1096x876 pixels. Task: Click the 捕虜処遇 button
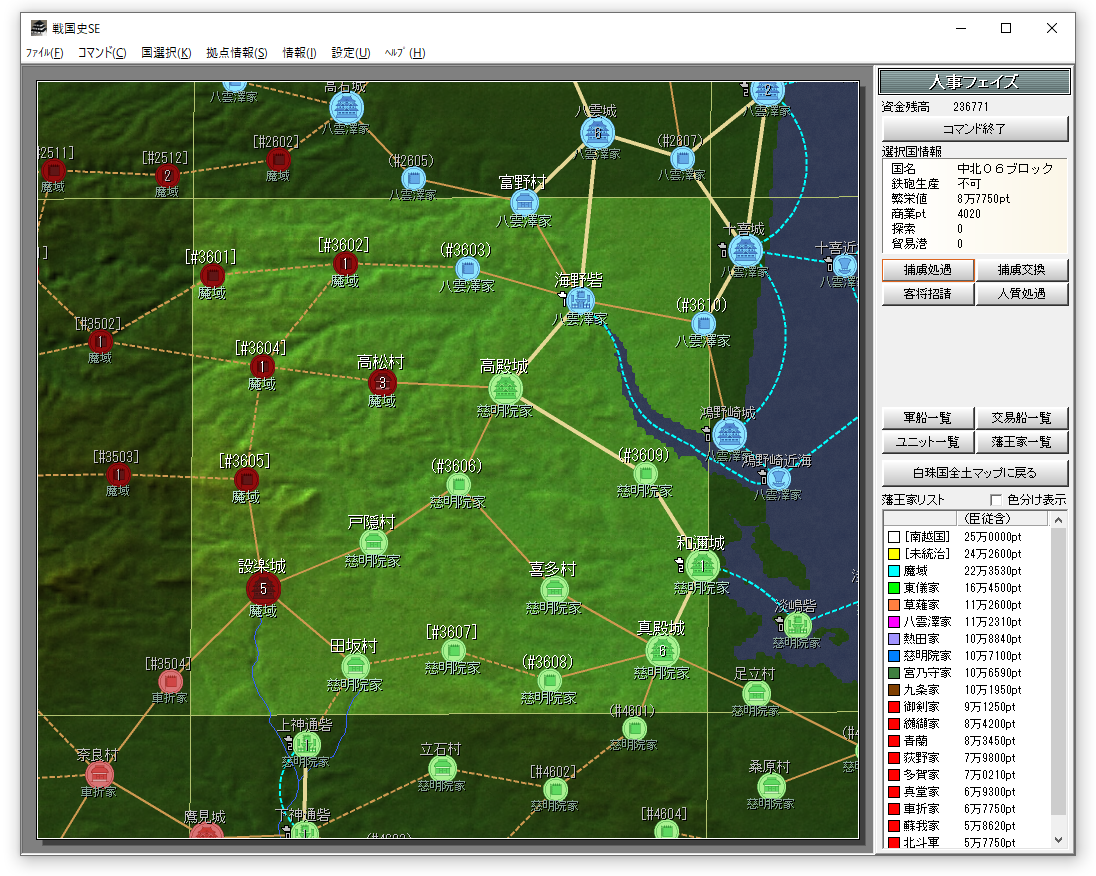pyautogui.click(x=927, y=270)
